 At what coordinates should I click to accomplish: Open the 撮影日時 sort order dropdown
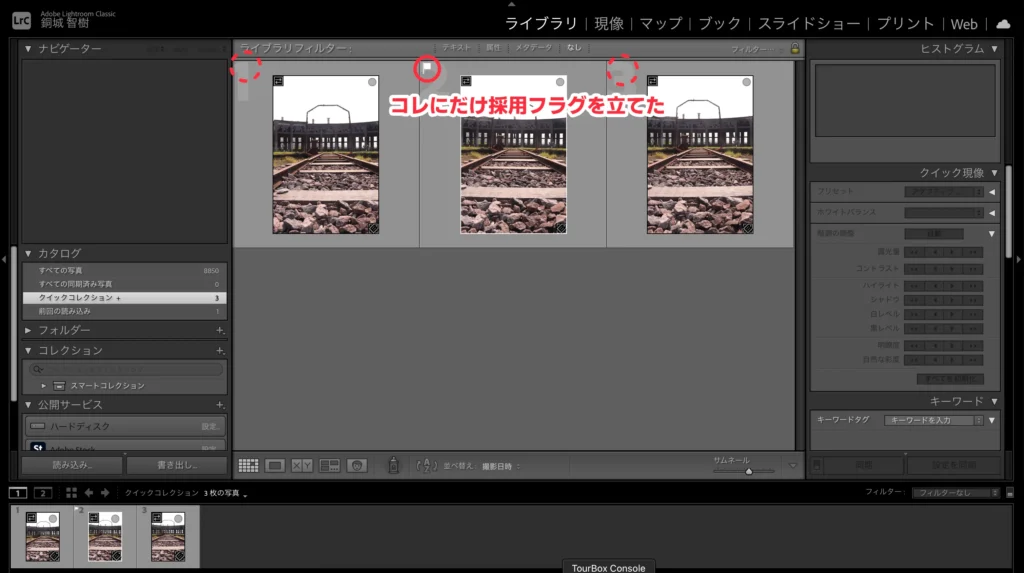click(x=501, y=467)
